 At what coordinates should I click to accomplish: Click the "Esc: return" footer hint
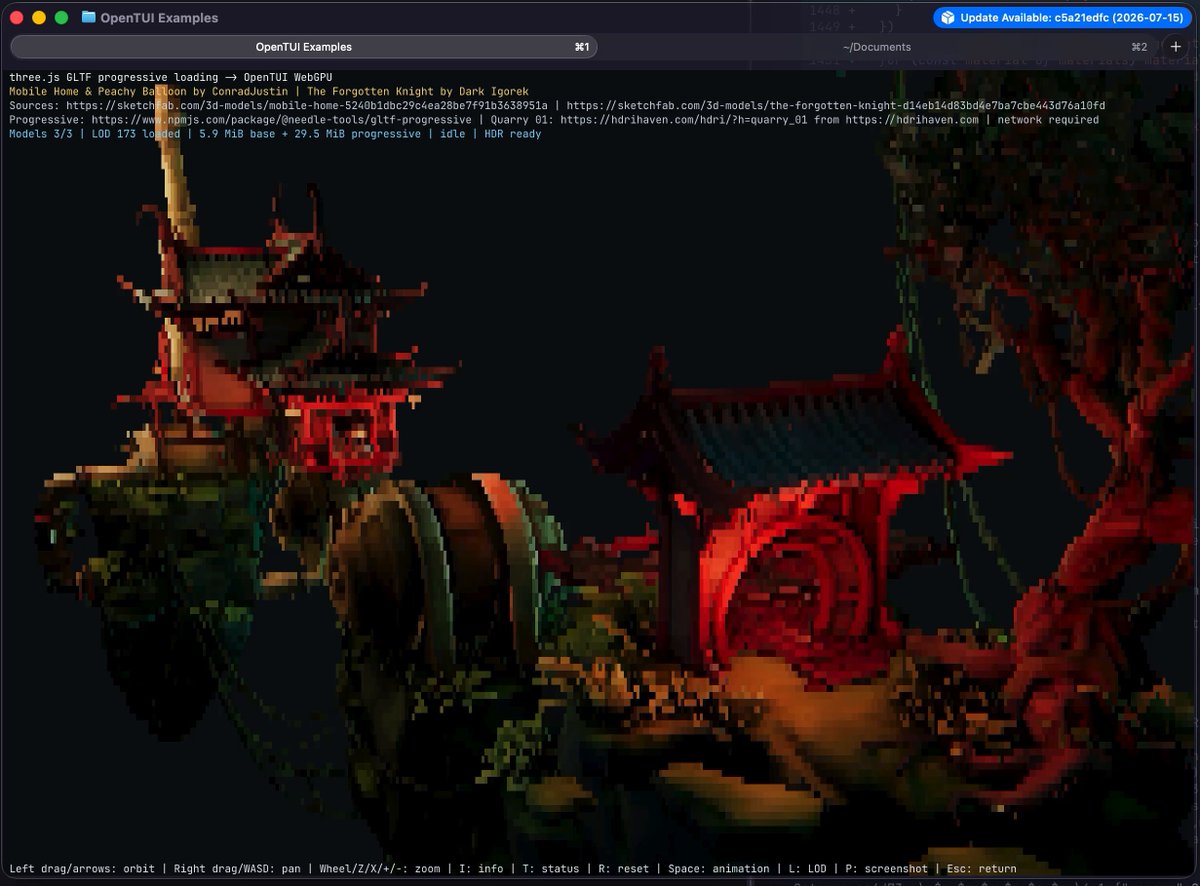click(x=981, y=869)
